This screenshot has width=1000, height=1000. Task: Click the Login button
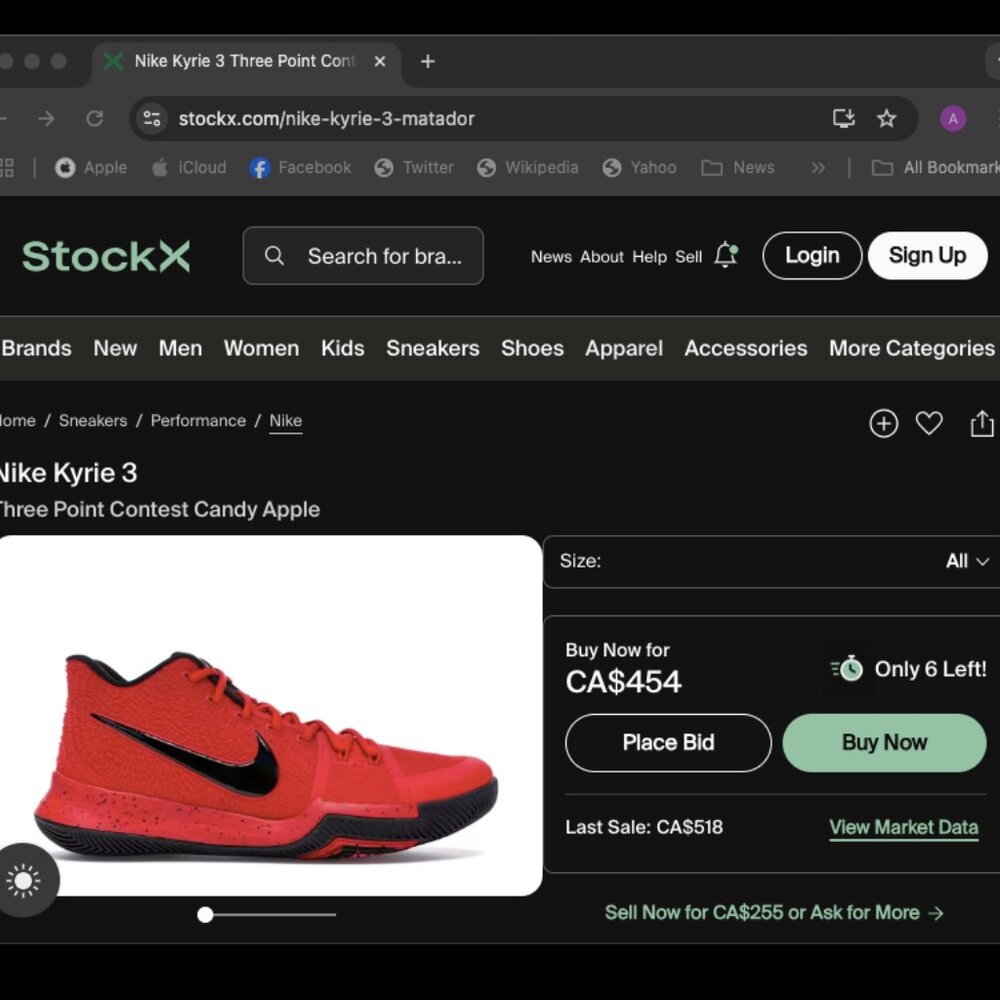pos(812,256)
